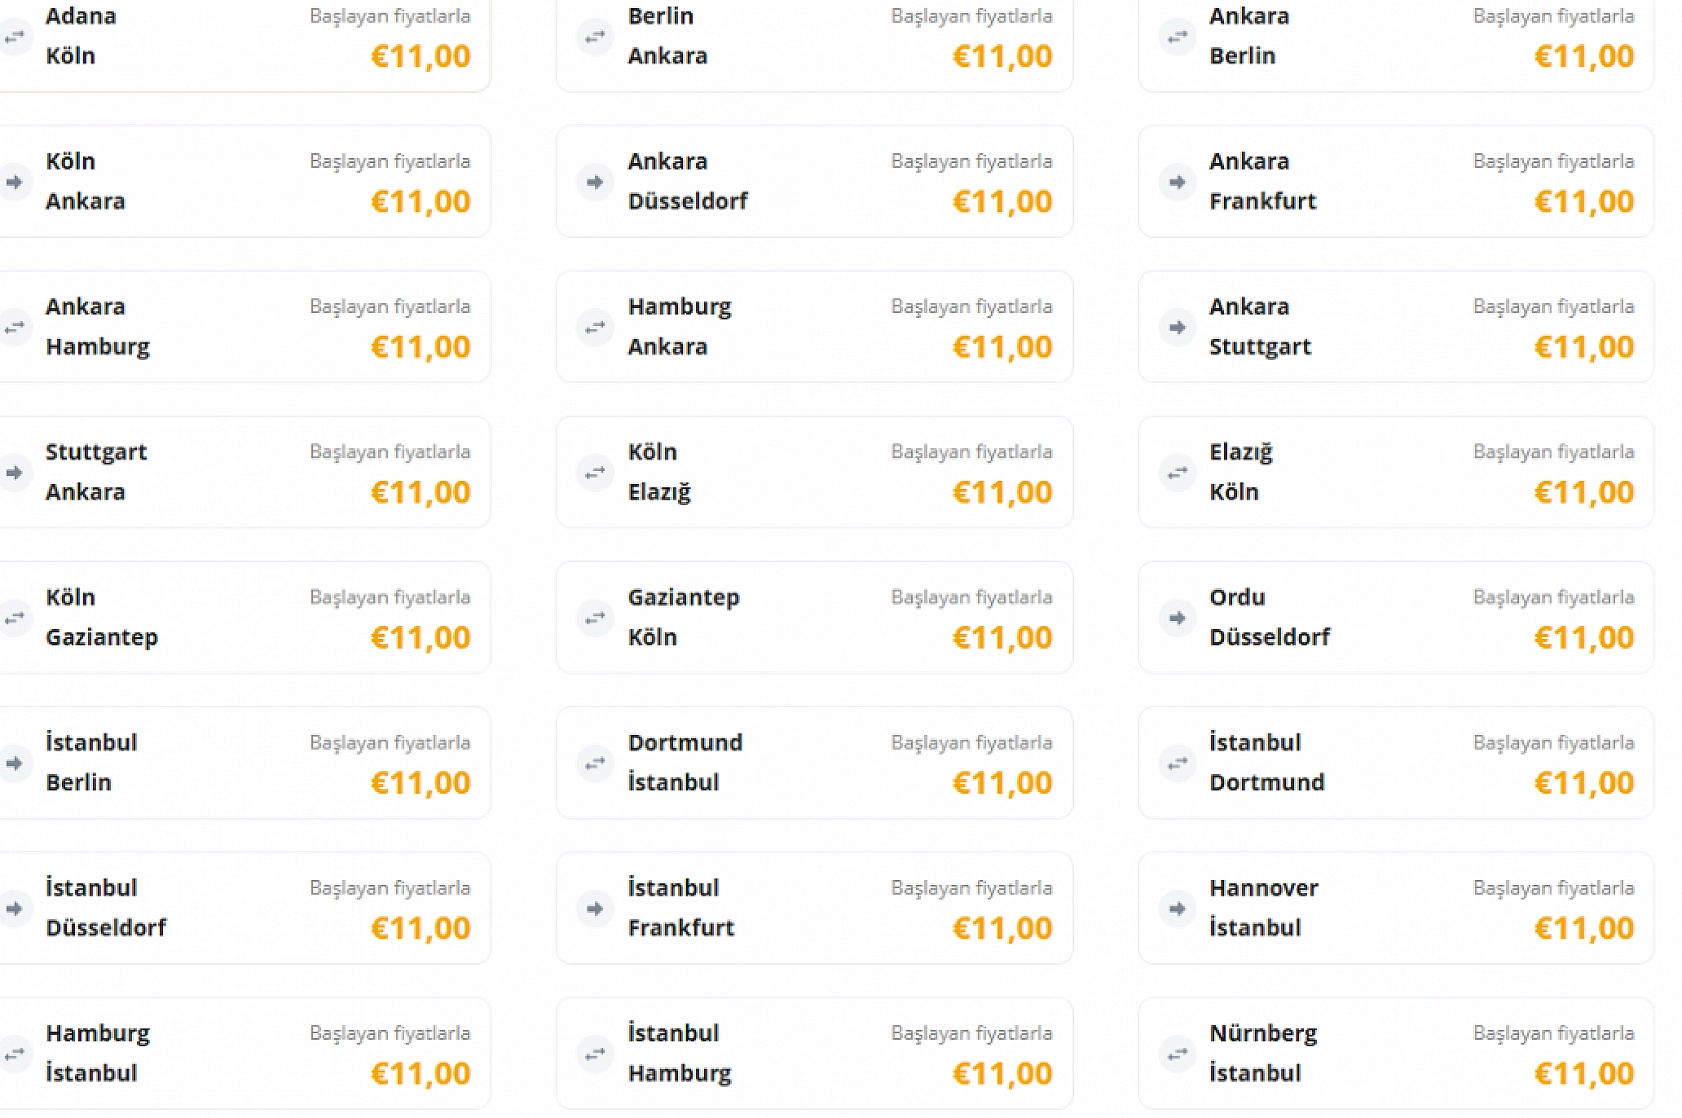Click the one-way arrow icon for İstanbul–Frankfurt

(595, 908)
